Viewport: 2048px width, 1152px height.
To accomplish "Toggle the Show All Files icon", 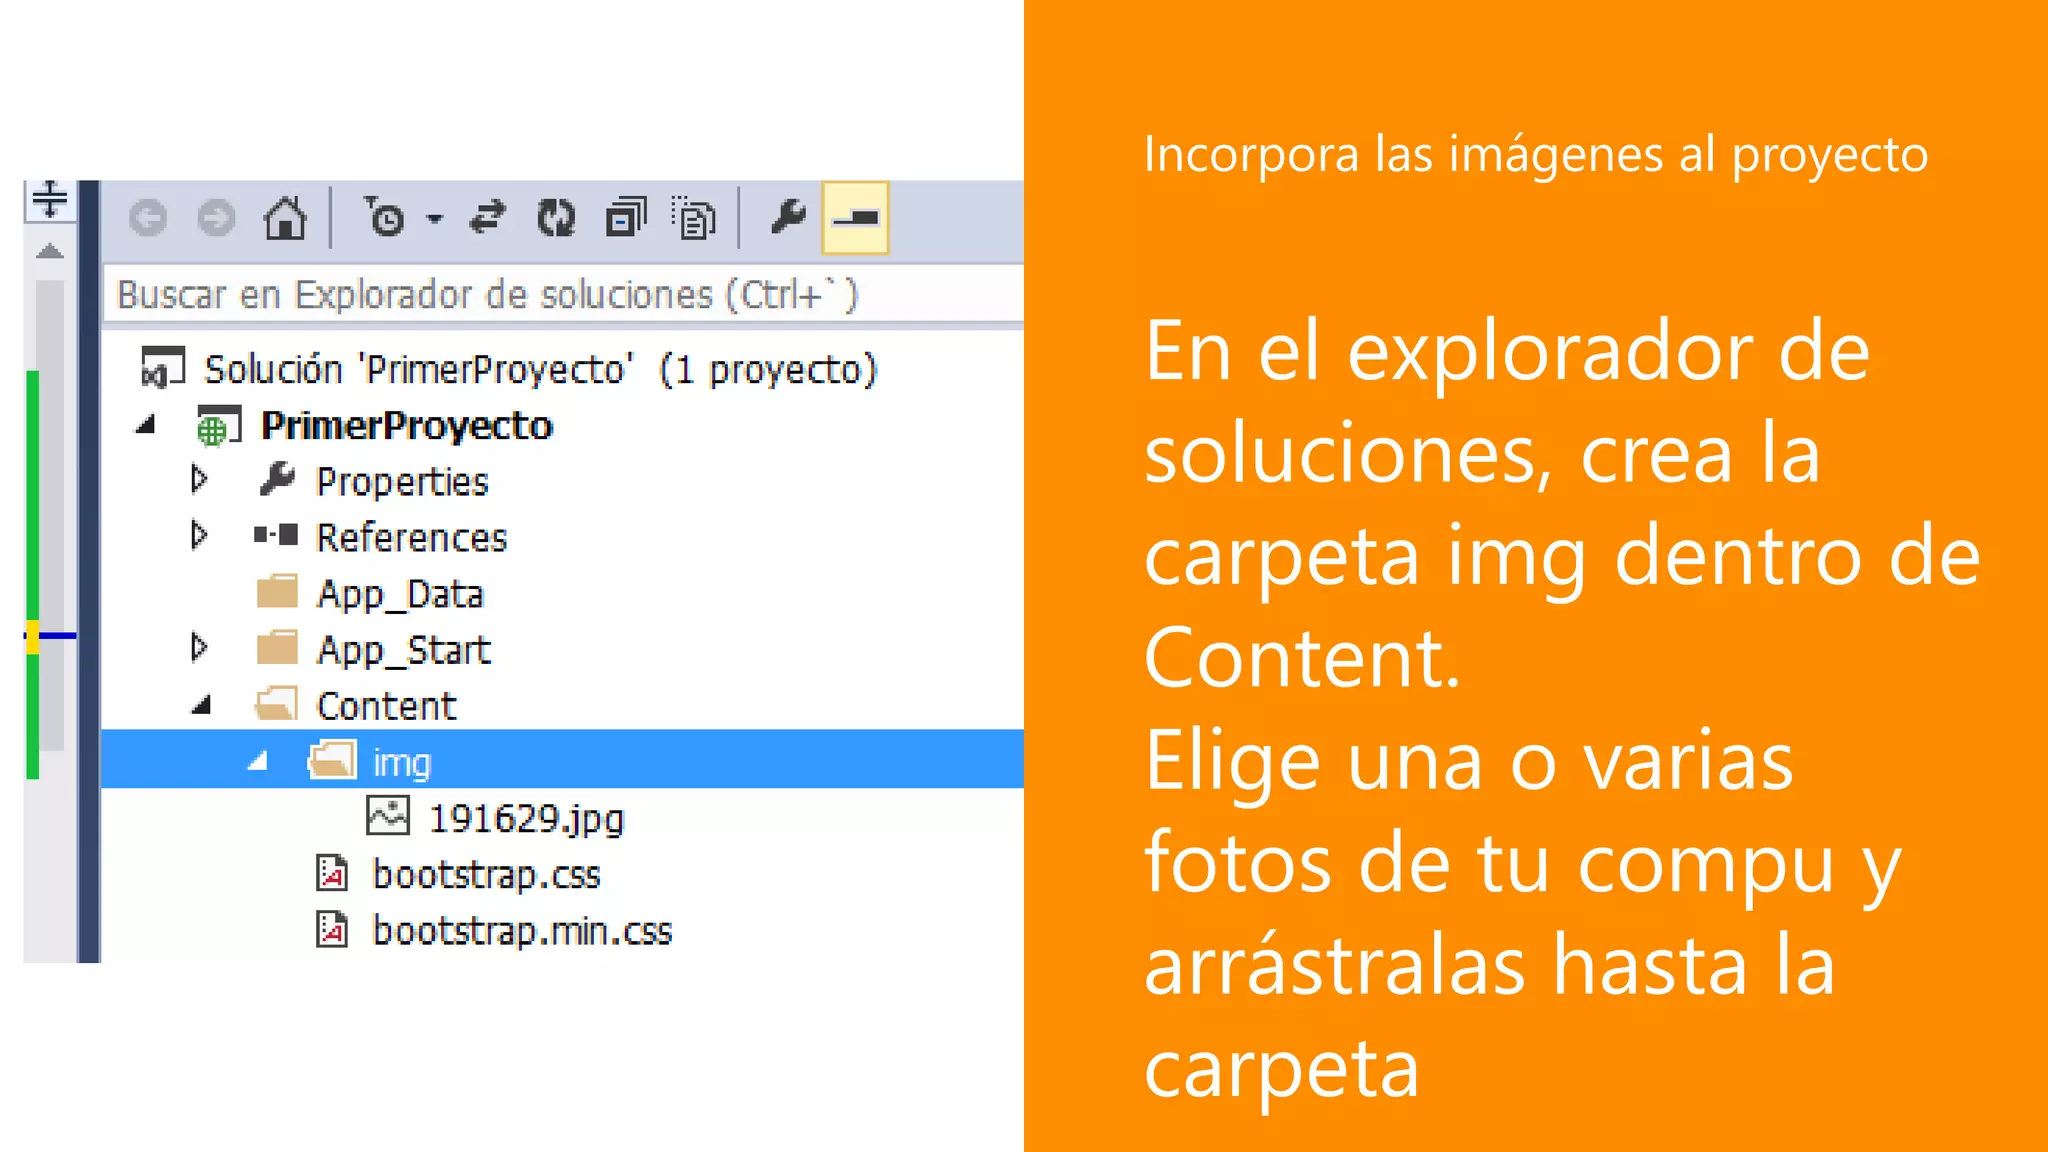I will point(693,217).
